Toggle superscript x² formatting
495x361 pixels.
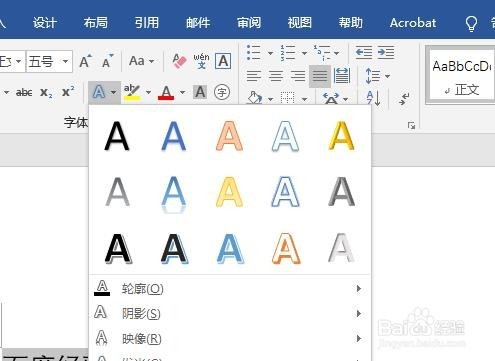68,92
